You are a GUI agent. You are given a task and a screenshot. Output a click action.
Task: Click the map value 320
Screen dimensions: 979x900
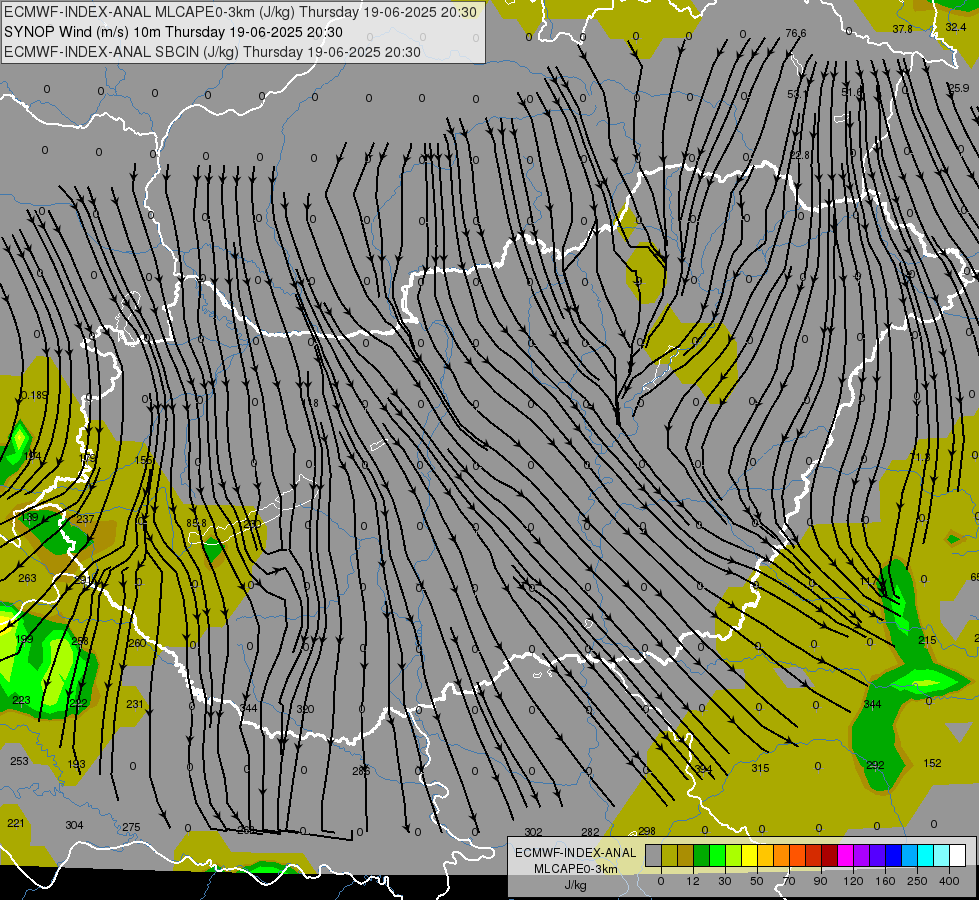pyautogui.click(x=305, y=709)
